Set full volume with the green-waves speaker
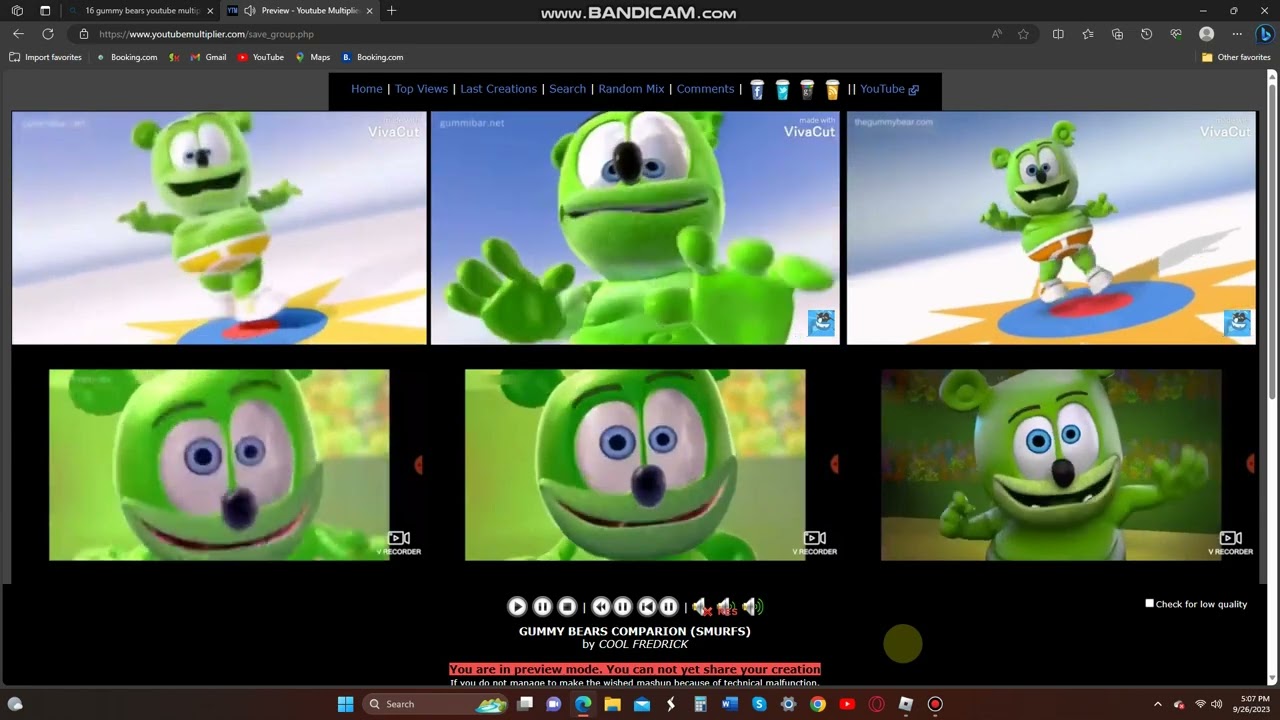The image size is (1280, 720). pyautogui.click(x=753, y=607)
